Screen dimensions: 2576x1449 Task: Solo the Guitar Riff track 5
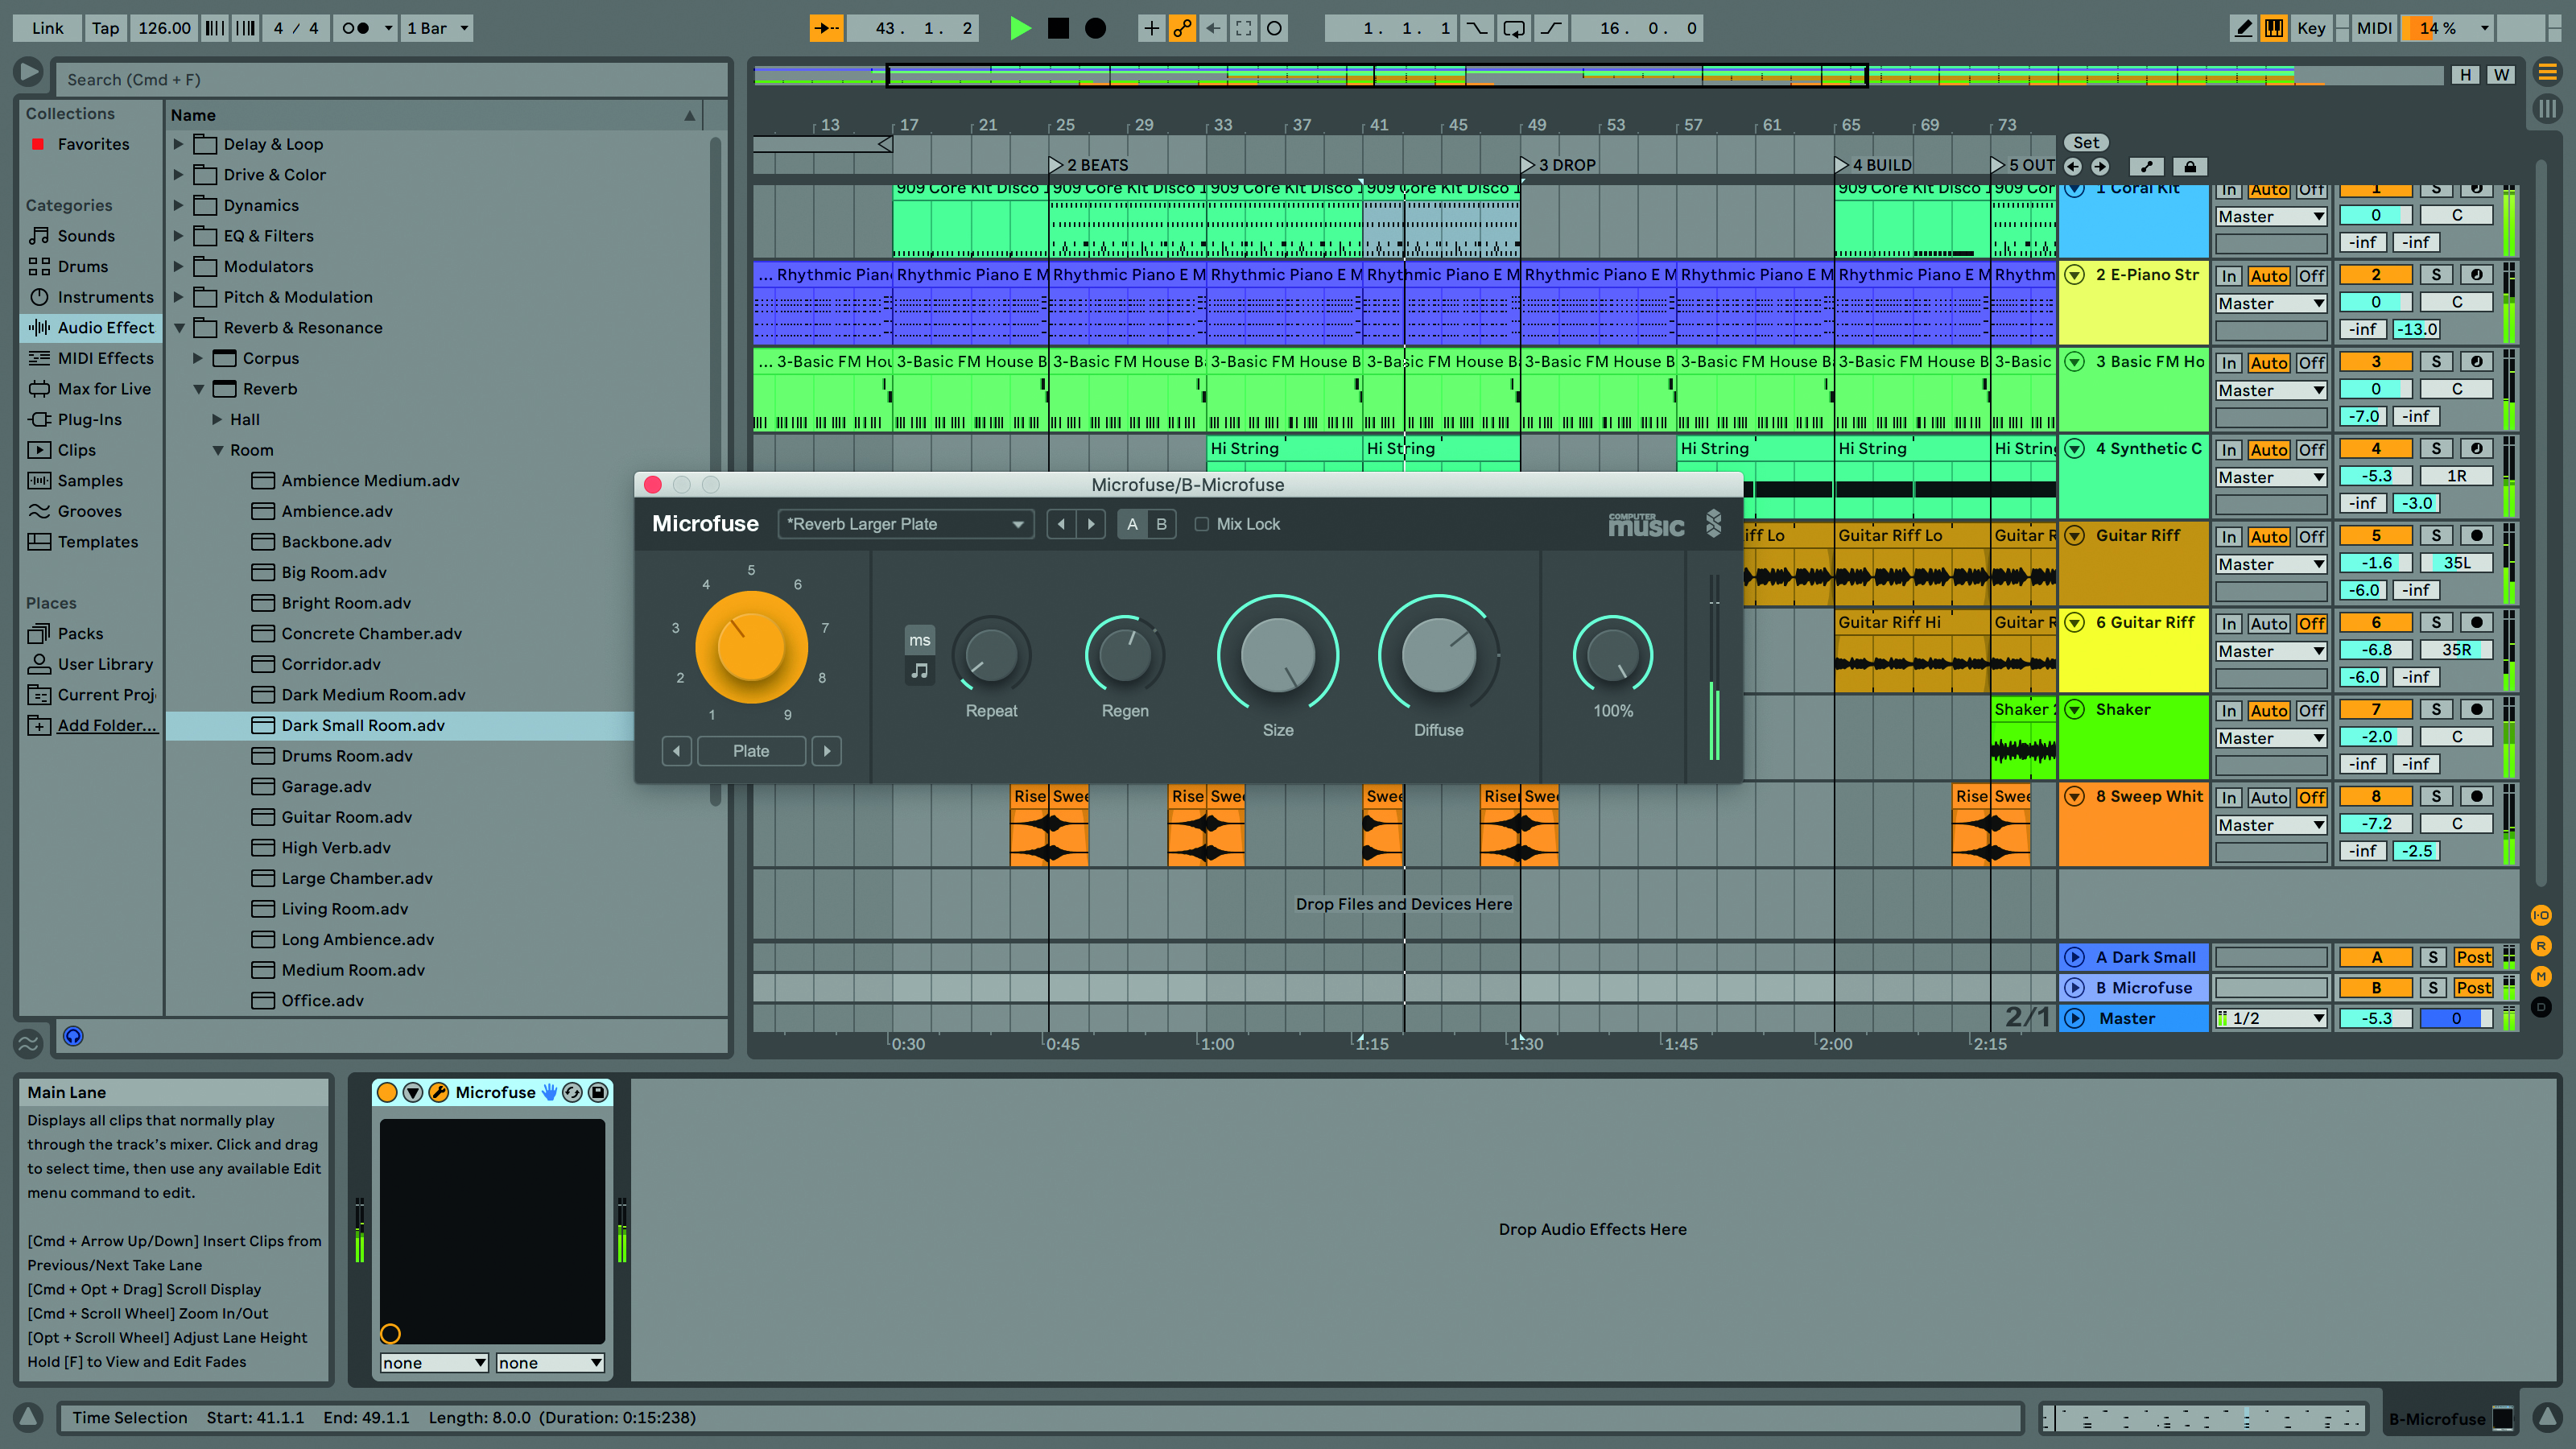(x=2436, y=535)
